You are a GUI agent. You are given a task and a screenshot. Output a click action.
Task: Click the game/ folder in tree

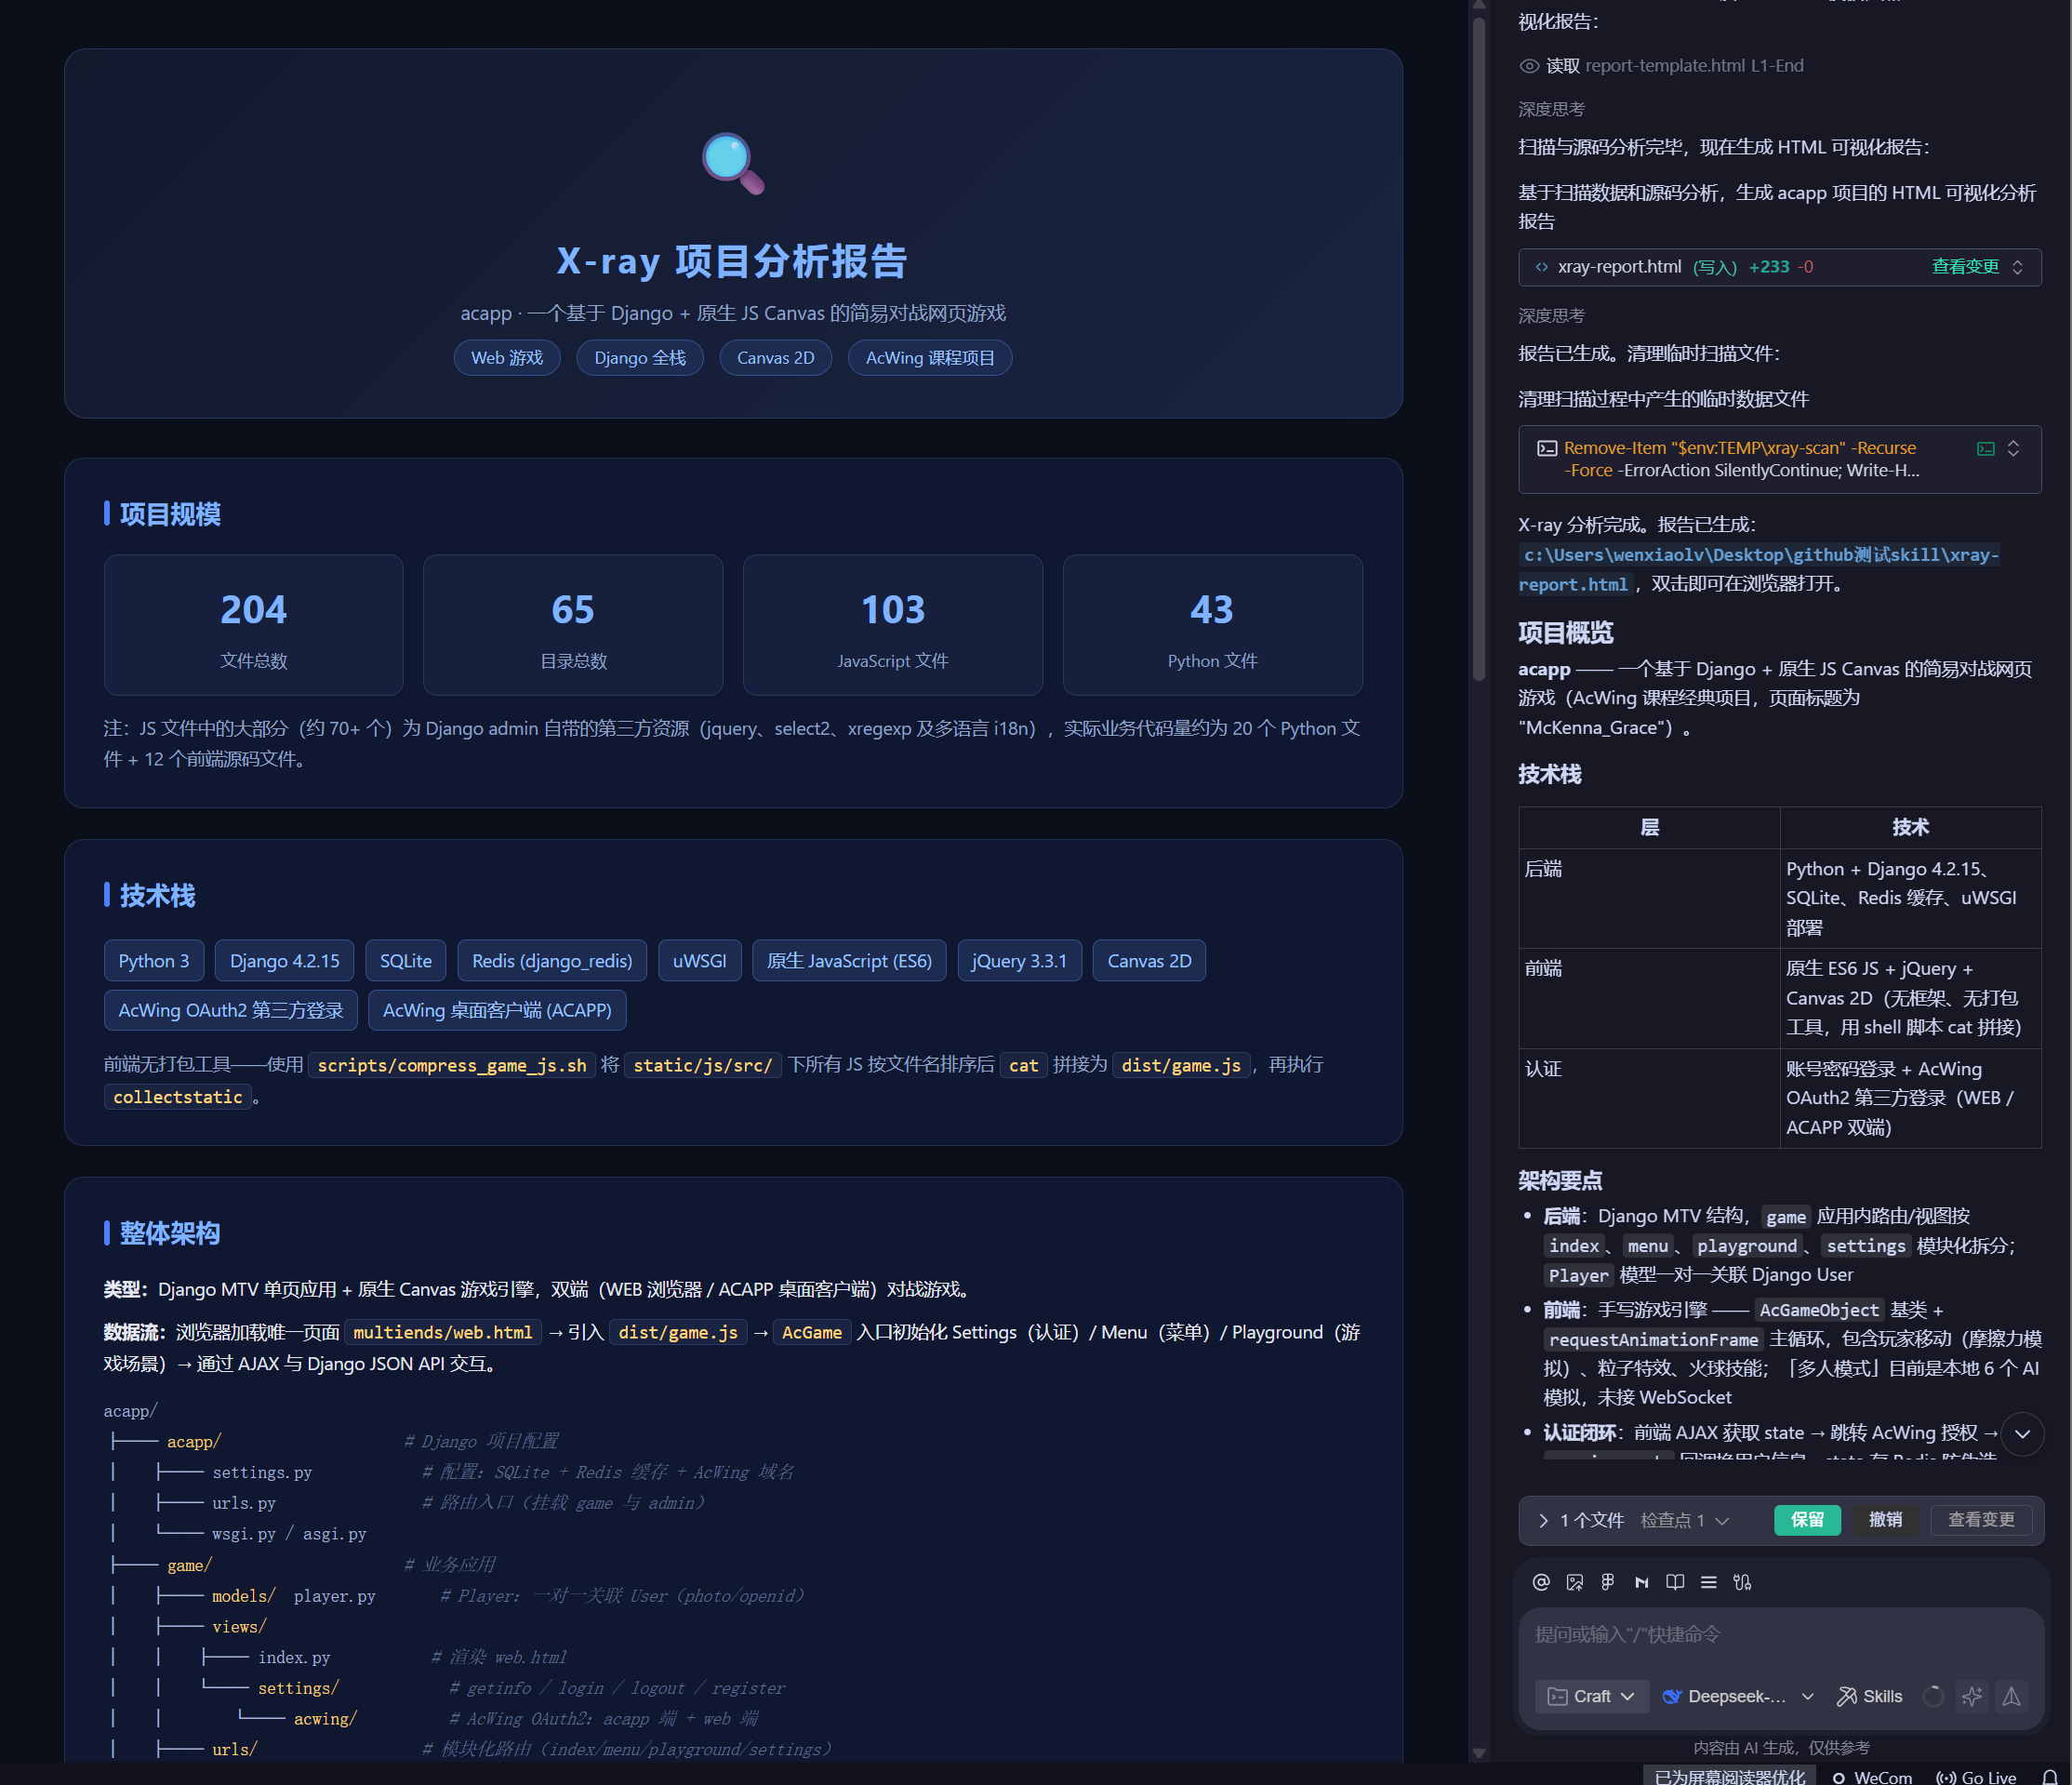190,1565
